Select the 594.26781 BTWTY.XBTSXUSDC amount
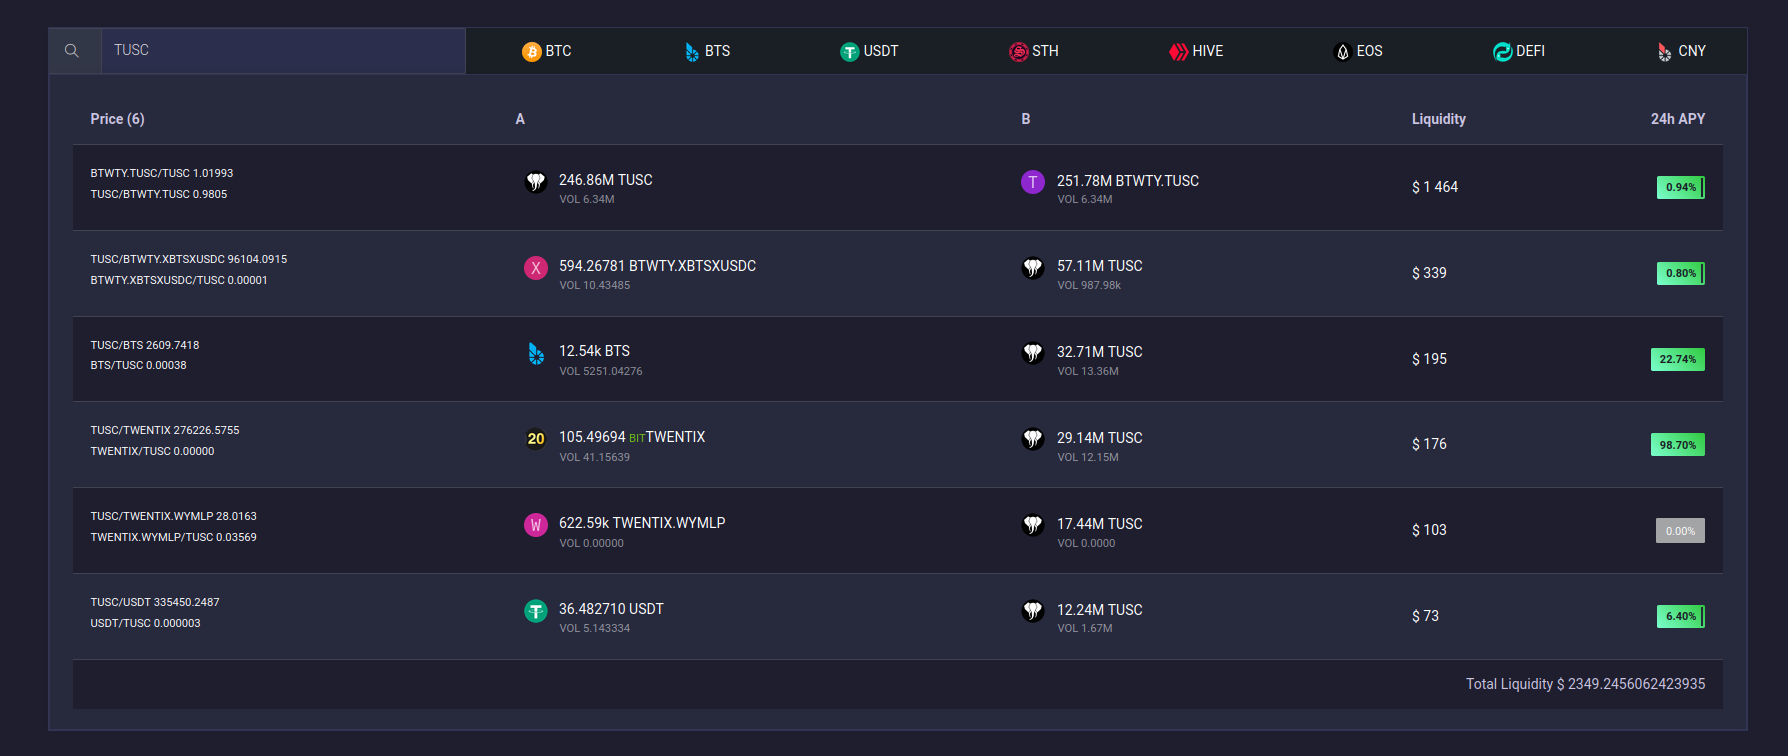 pyautogui.click(x=658, y=266)
